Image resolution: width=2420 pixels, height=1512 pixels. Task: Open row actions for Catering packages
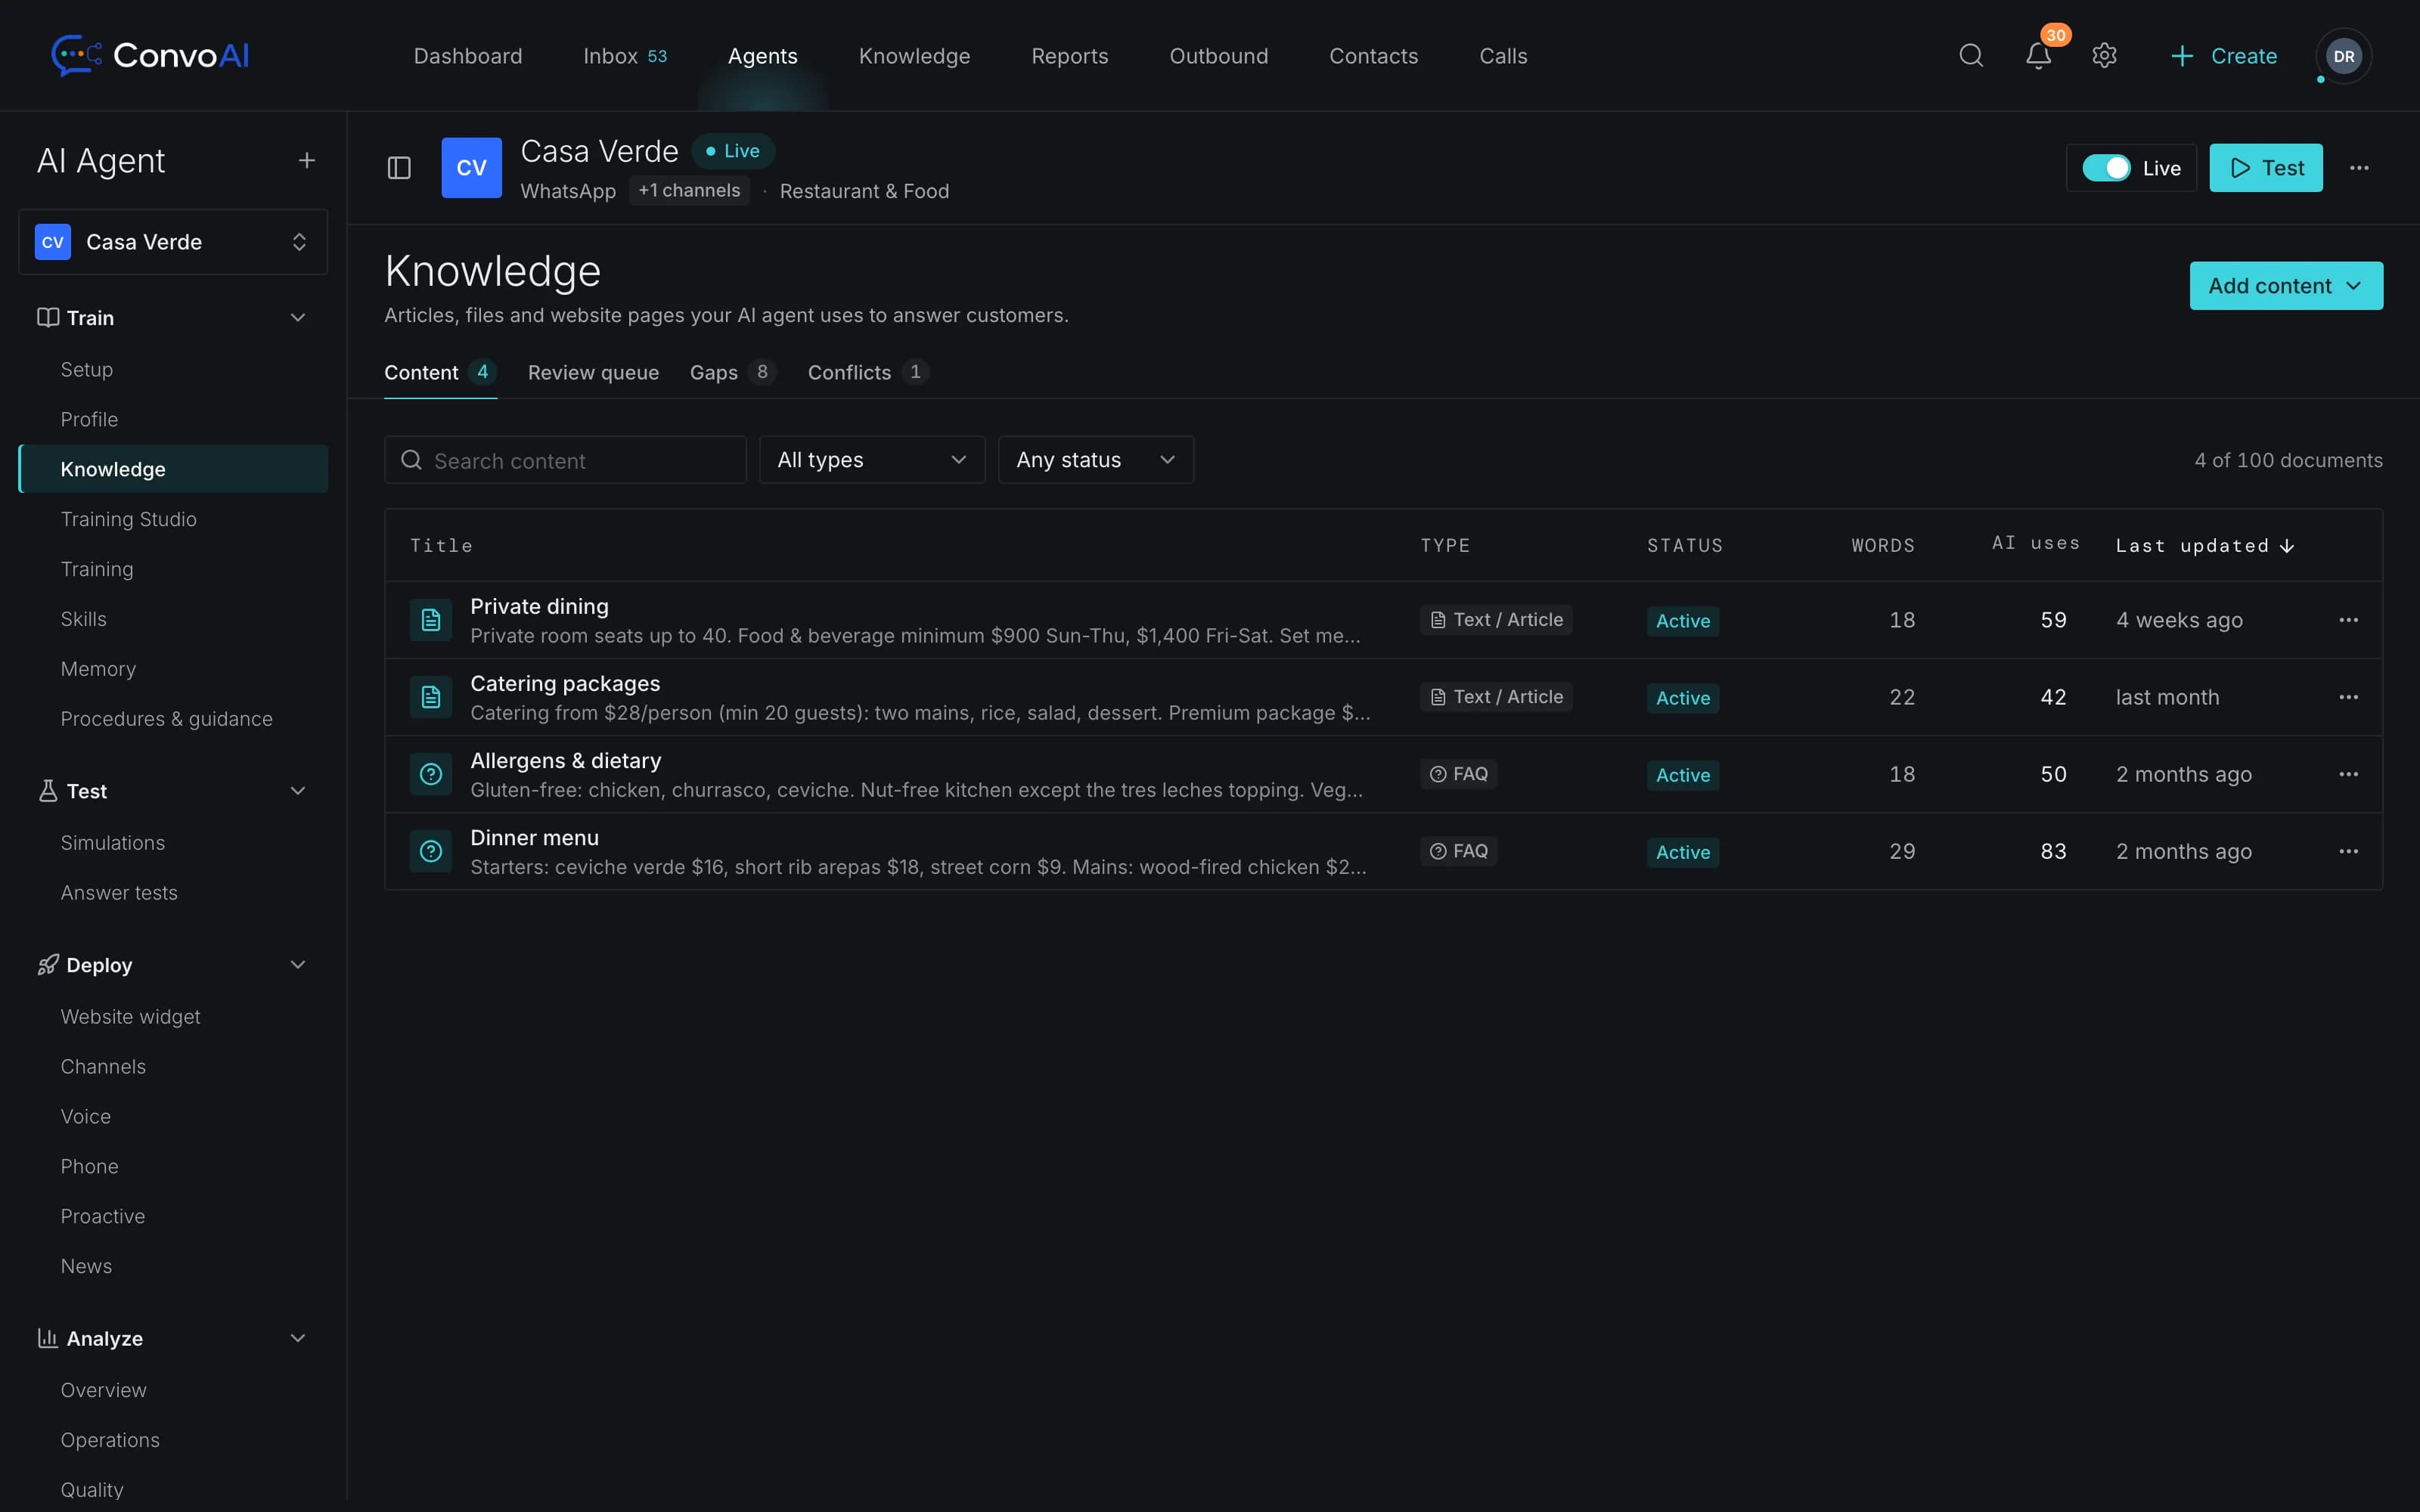[2349, 697]
